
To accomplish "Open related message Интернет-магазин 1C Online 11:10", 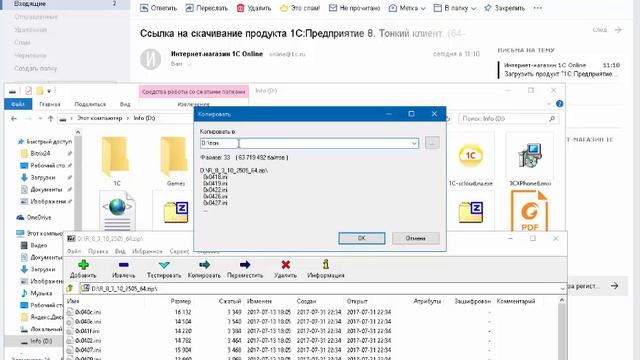I will click(561, 69).
